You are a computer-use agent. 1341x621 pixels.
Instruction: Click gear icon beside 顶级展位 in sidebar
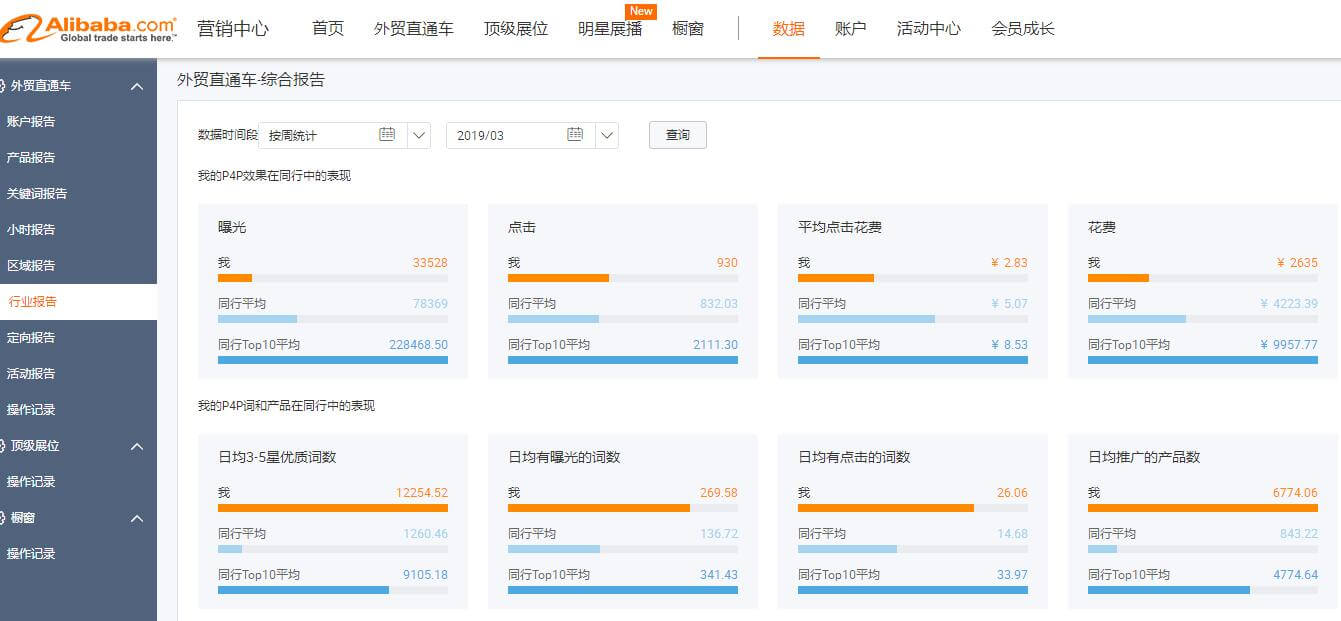coord(3,446)
